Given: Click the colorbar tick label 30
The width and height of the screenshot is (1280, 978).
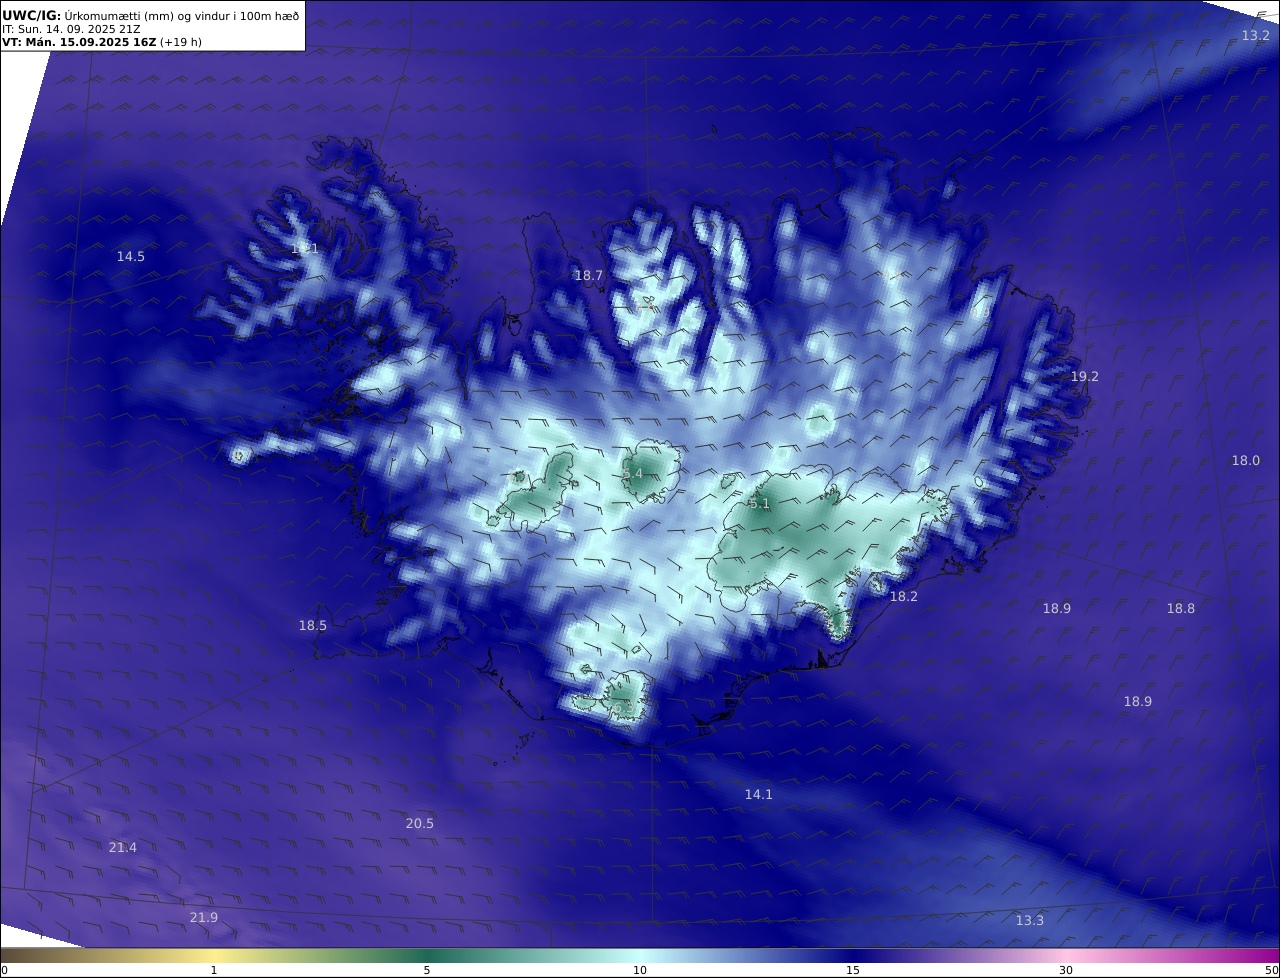Looking at the screenshot, I should pos(1066,970).
